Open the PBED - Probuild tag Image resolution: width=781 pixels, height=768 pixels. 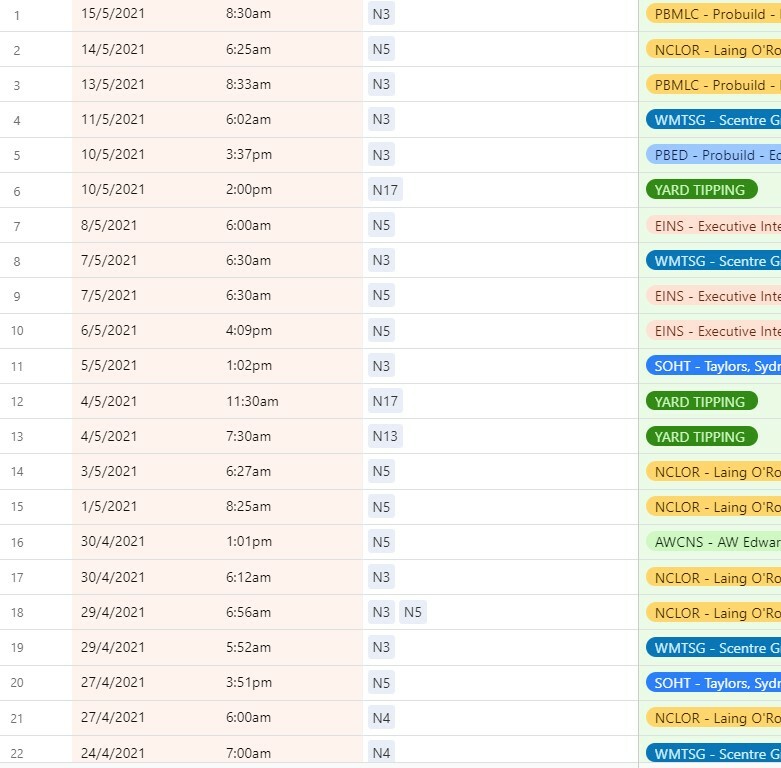pyautogui.click(x=713, y=155)
